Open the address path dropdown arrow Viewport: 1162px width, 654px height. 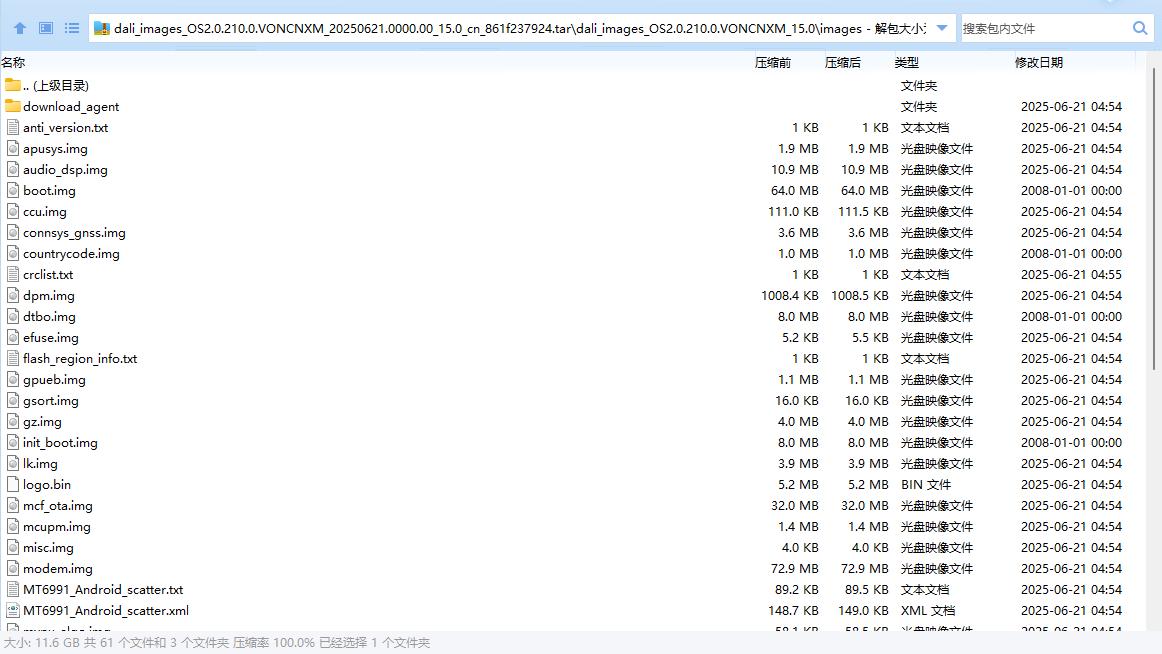942,28
